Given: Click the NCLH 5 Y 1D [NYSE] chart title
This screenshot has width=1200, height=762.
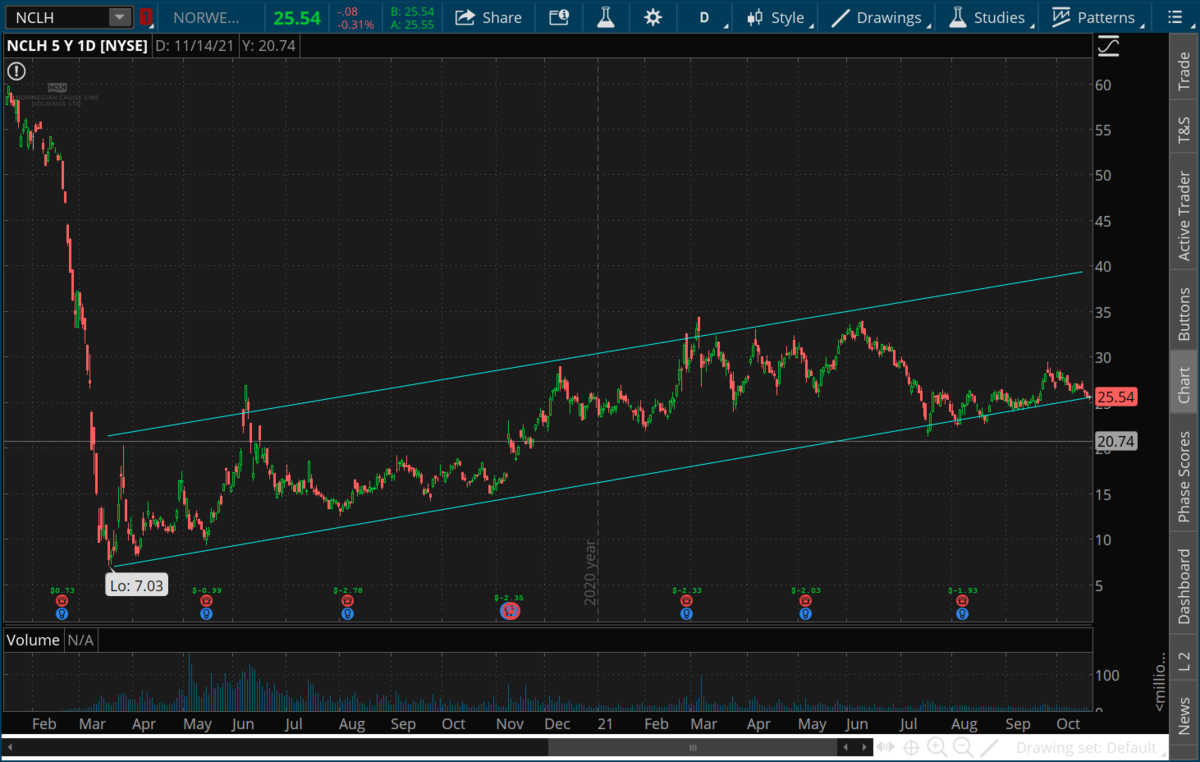Looking at the screenshot, I should (78, 46).
